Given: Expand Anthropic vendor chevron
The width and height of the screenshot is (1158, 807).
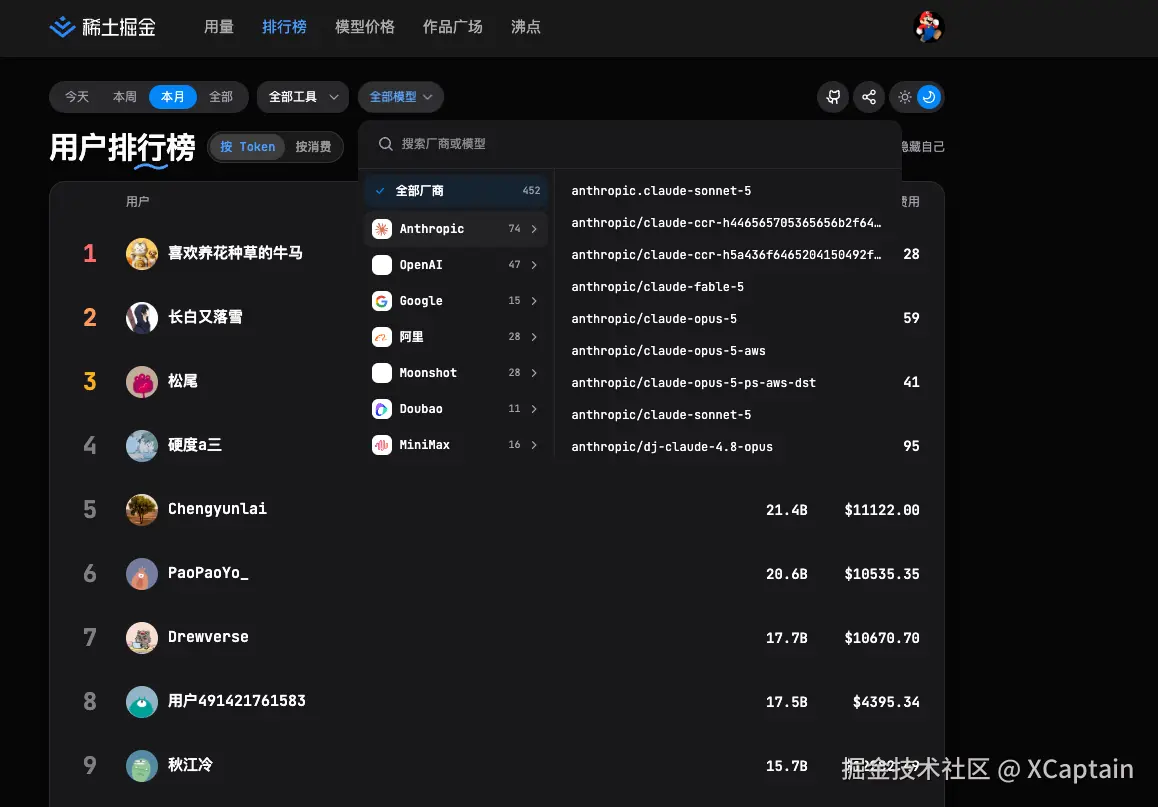Looking at the screenshot, I should pyautogui.click(x=534, y=229).
